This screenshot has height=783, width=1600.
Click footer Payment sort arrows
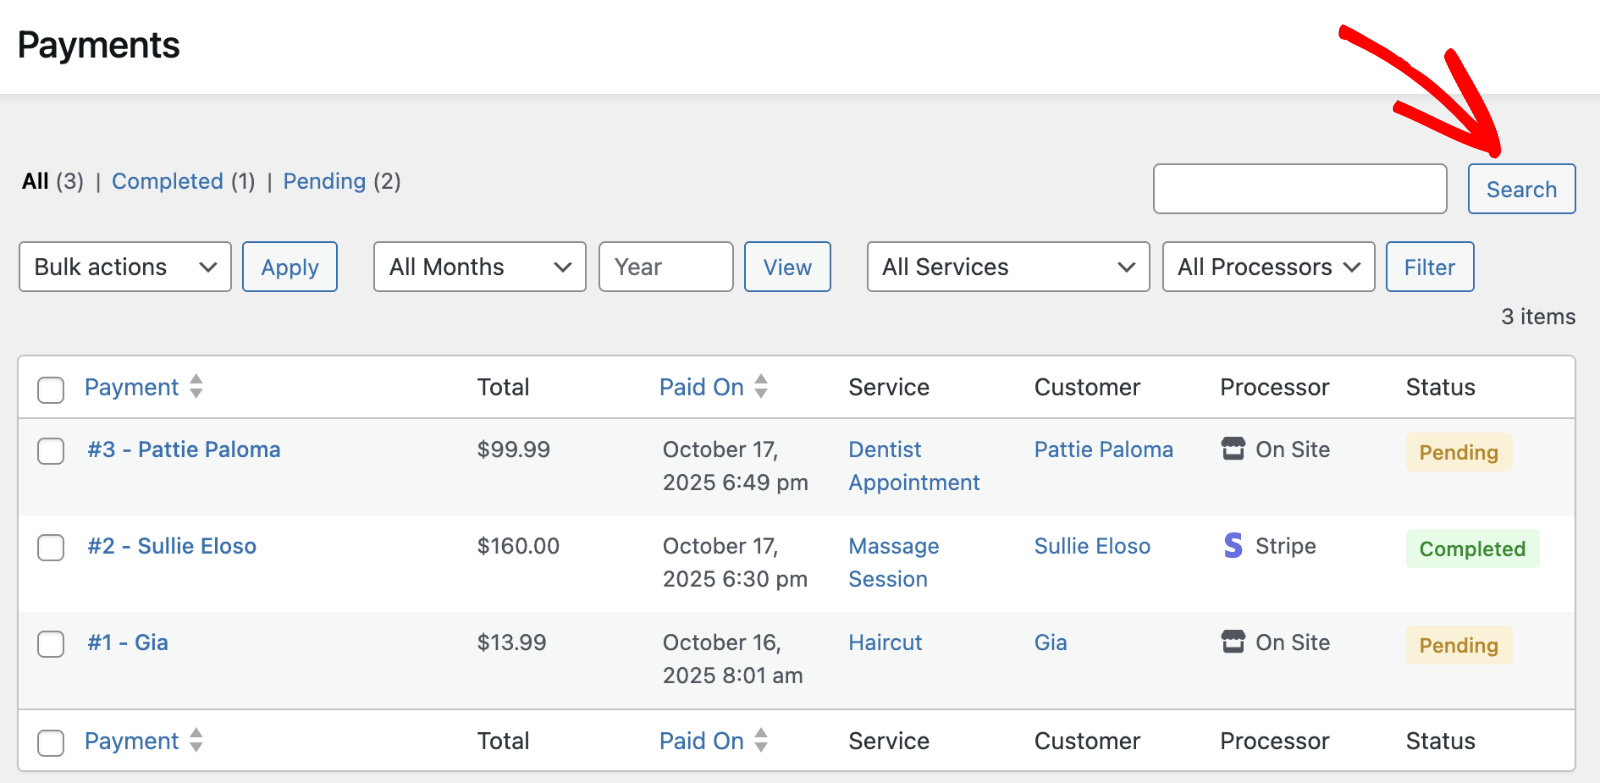point(196,741)
